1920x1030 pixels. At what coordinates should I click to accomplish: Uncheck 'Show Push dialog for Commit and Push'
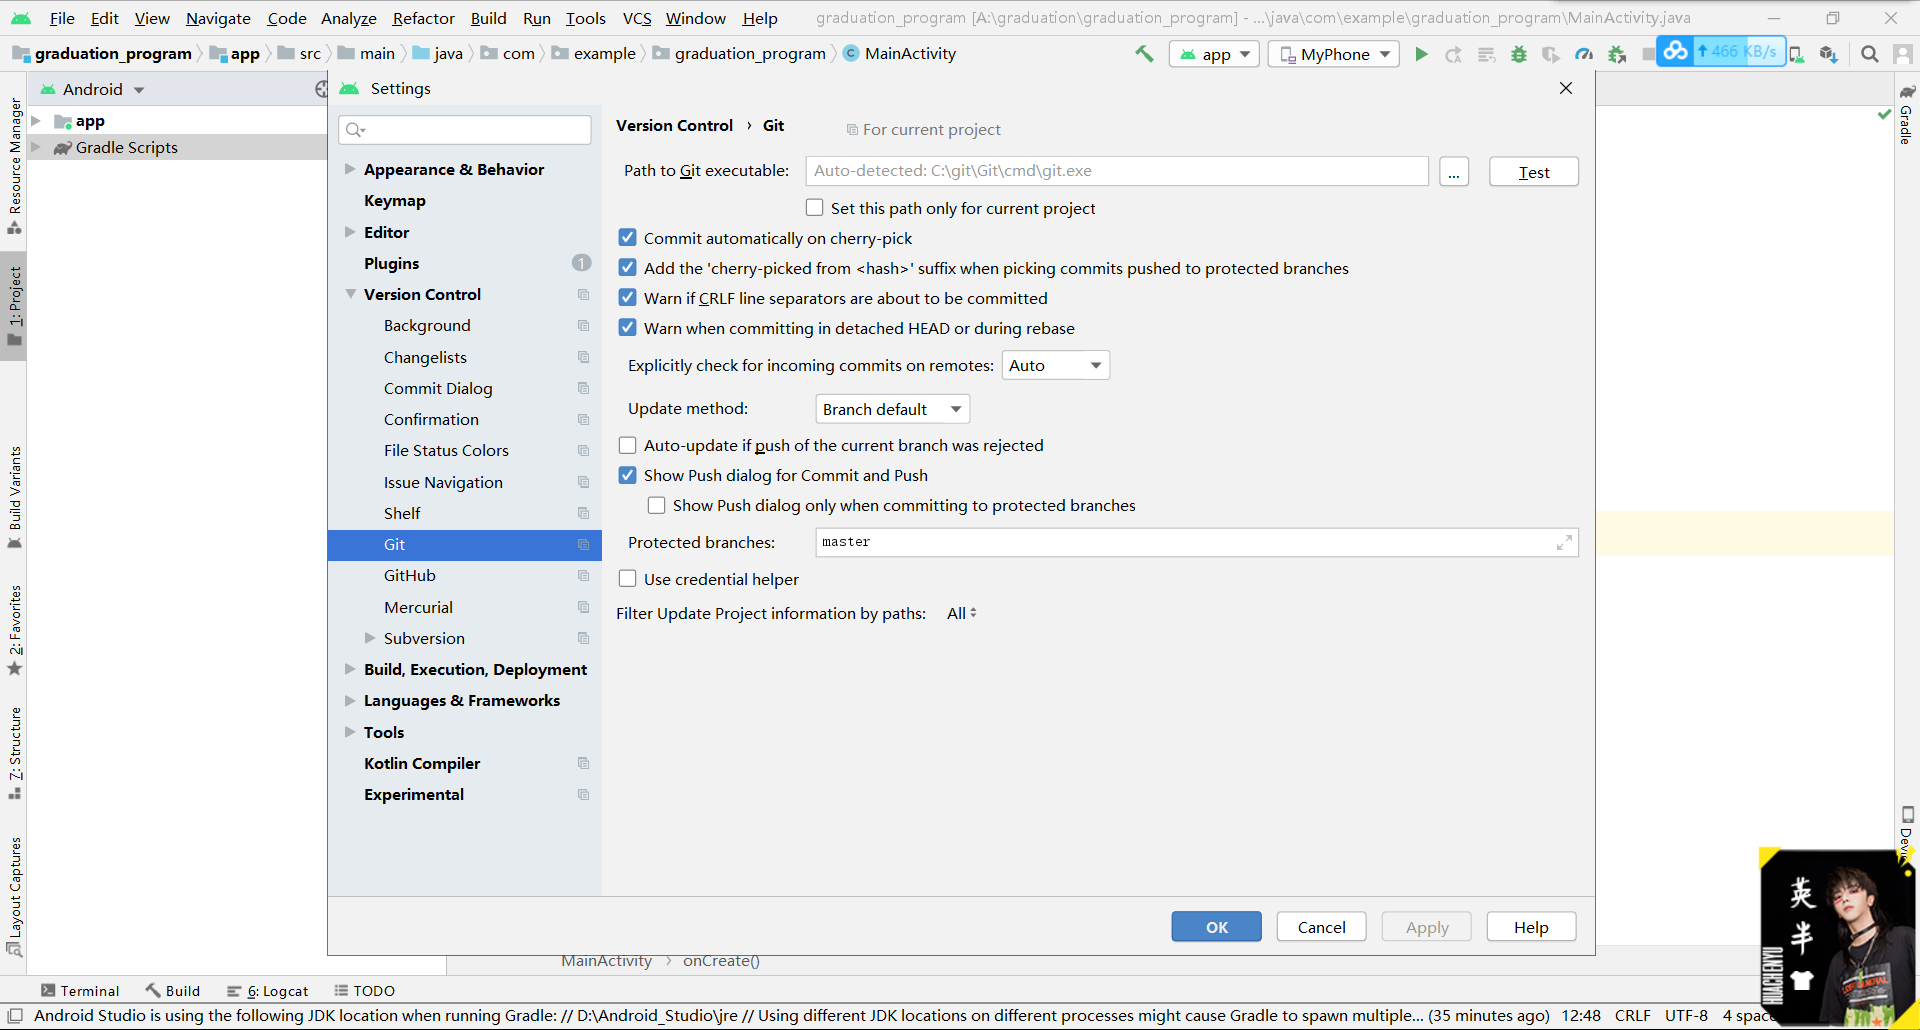pos(627,475)
